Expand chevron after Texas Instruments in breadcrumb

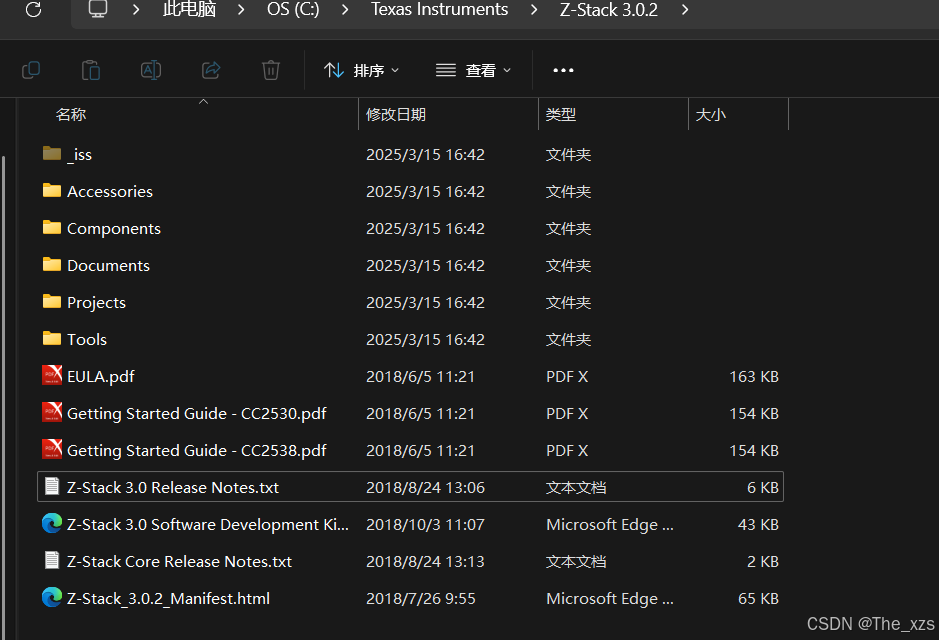534,10
